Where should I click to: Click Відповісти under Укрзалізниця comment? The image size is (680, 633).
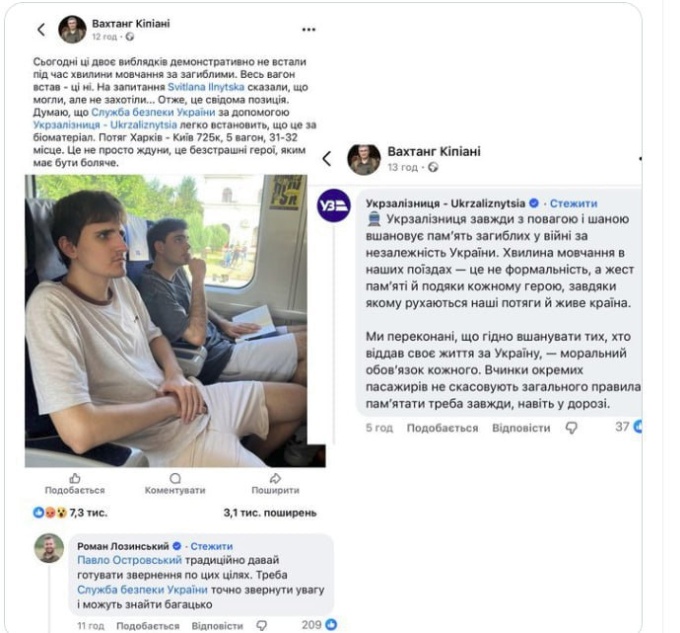(521, 427)
